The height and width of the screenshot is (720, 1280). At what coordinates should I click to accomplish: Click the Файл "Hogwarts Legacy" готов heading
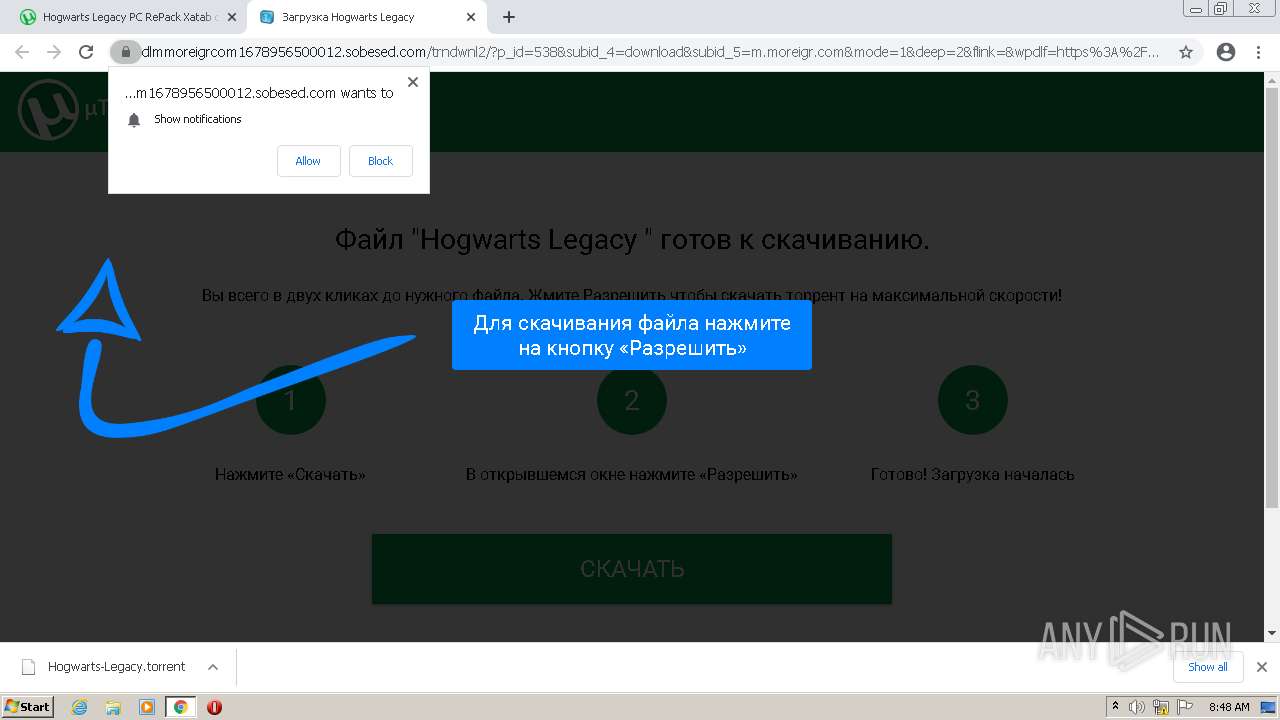(631, 240)
